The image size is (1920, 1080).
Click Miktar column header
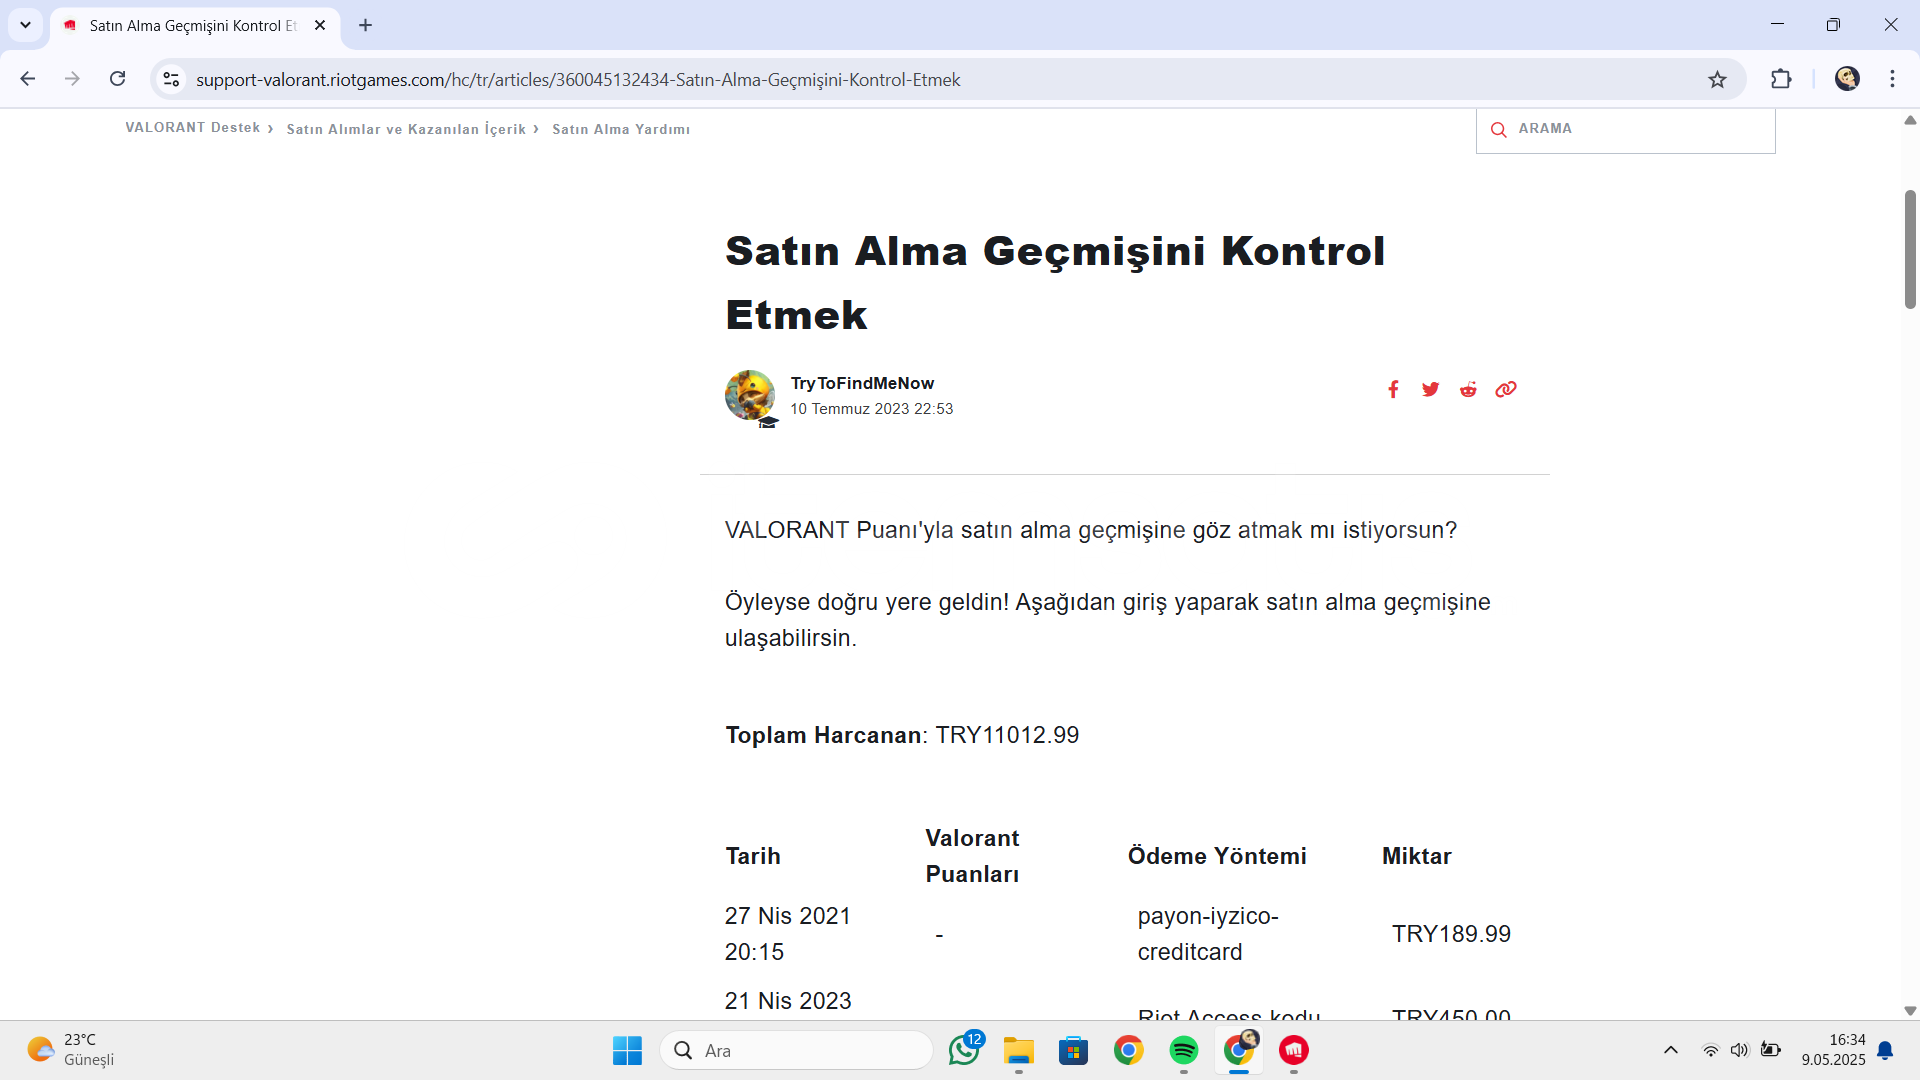[1416, 856]
